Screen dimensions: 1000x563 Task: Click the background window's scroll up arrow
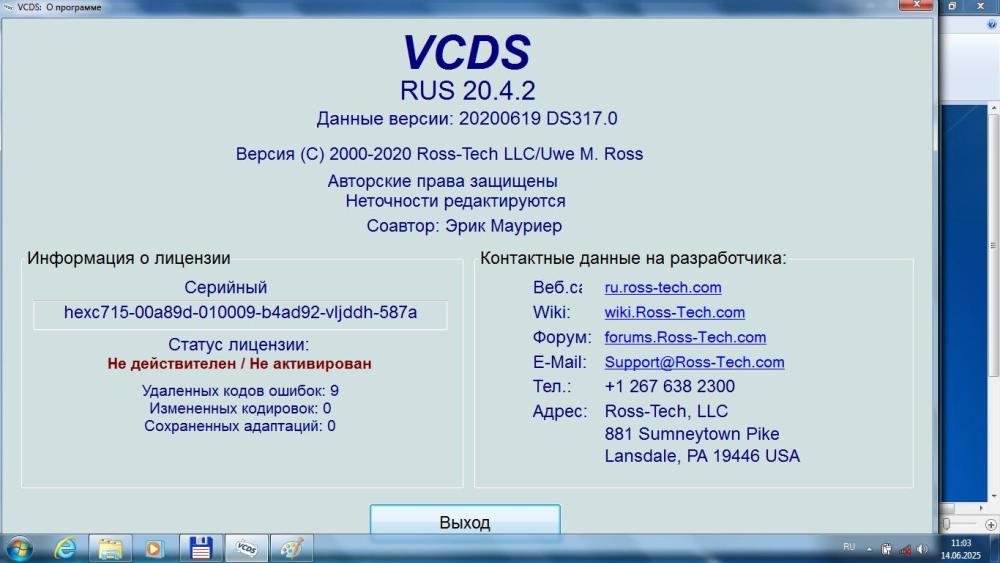point(994,108)
